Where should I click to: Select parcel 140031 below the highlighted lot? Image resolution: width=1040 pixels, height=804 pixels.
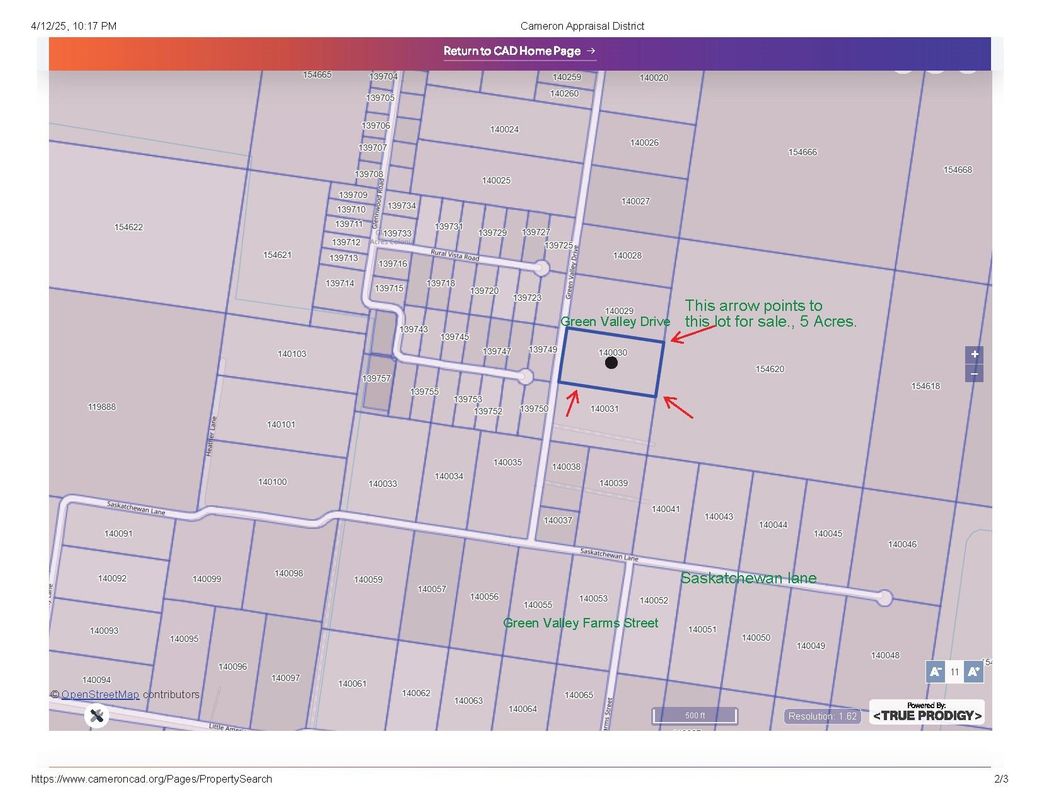click(604, 409)
